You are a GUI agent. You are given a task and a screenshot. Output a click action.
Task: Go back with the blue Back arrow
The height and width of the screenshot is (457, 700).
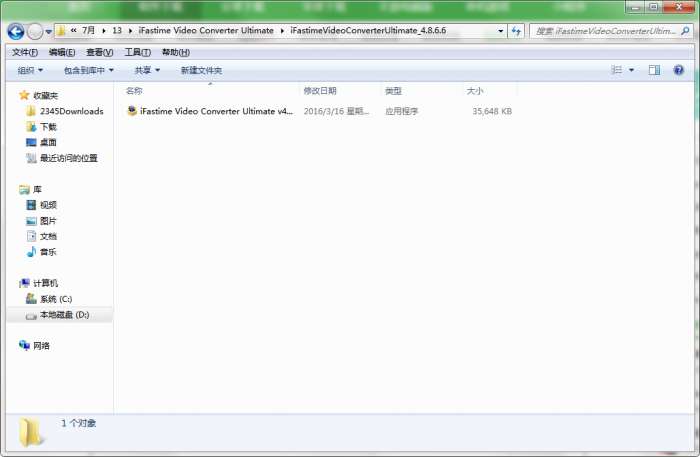pos(16,31)
